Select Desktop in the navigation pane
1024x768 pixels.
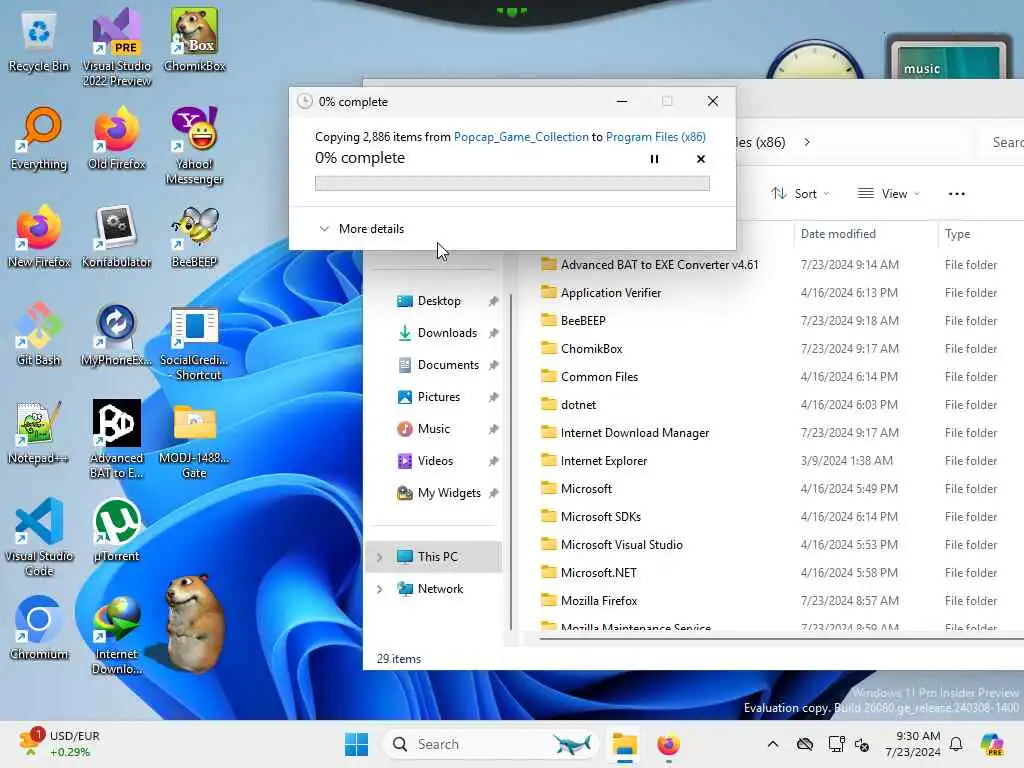point(438,301)
